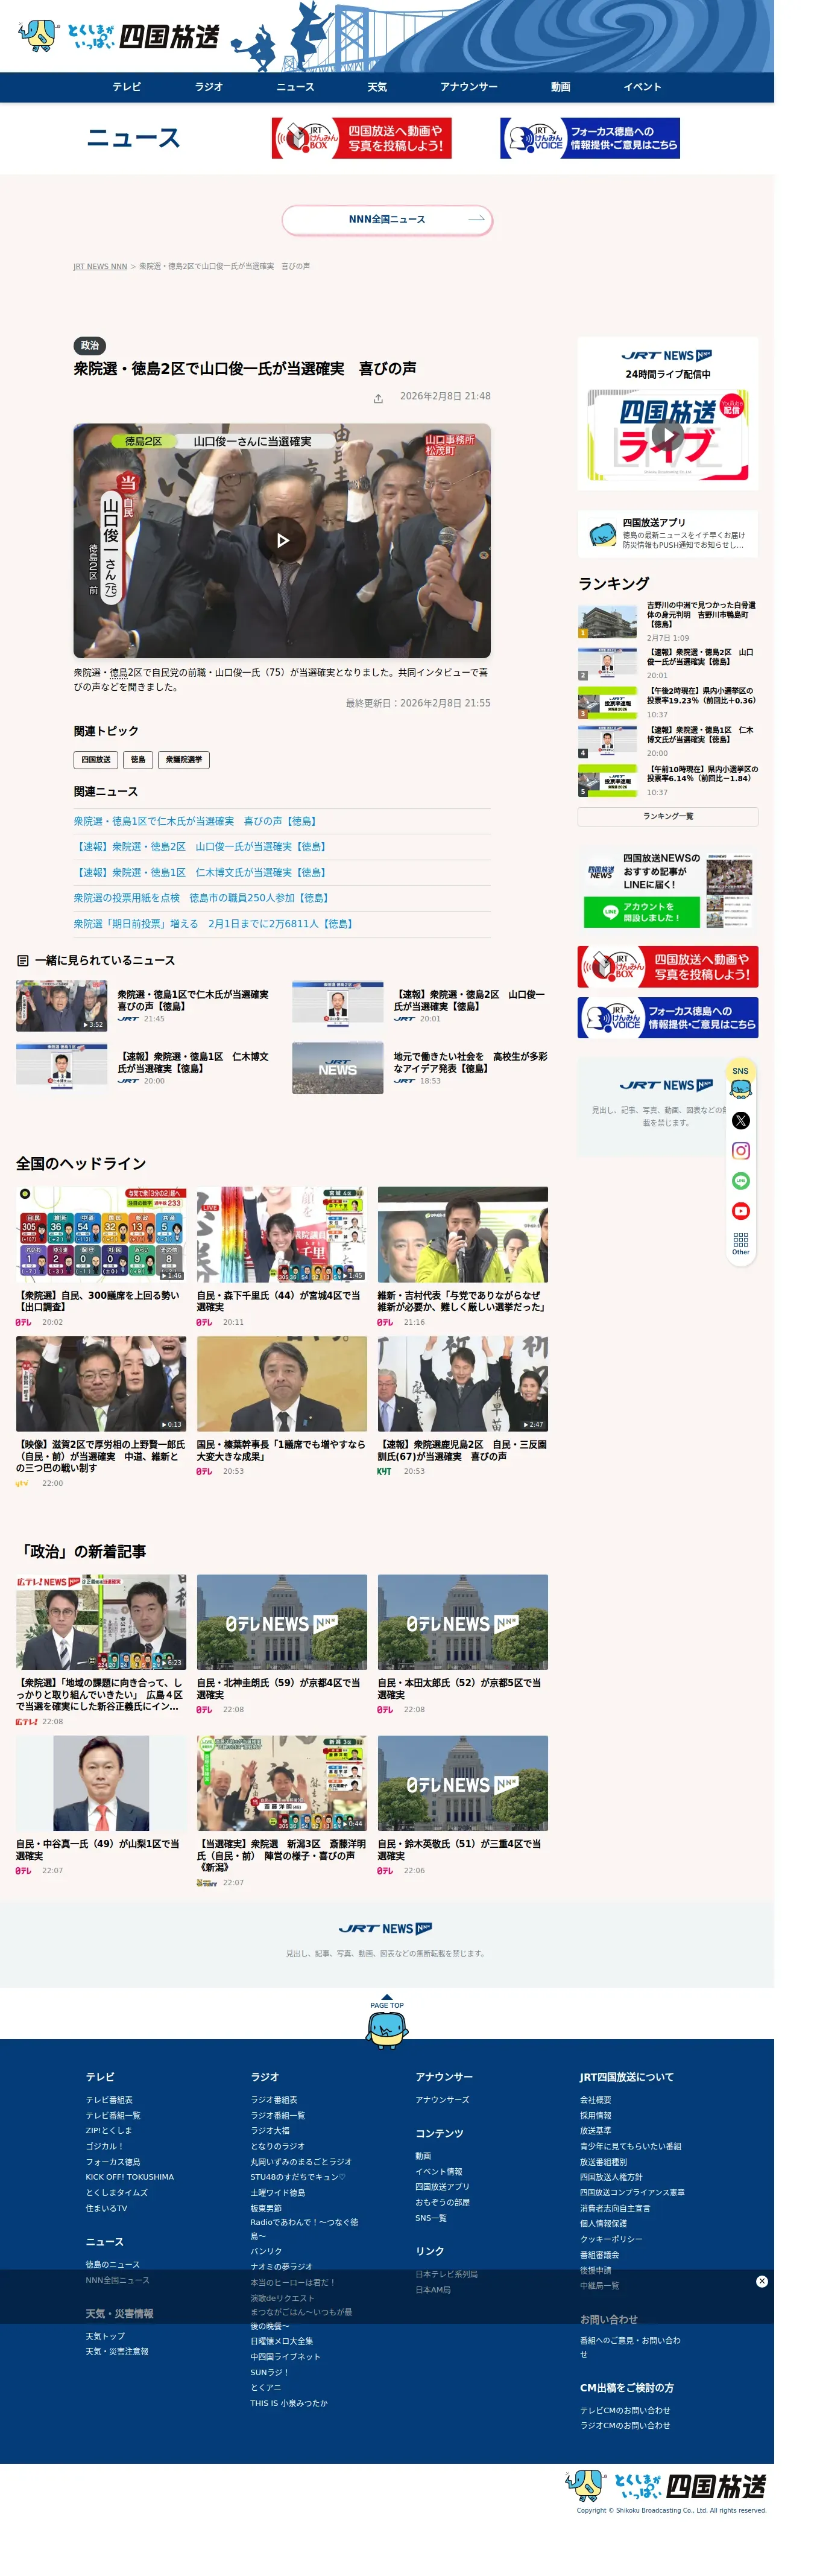Screen dimensions: 820x2576
Task: Open the 天気 menu
Action: point(377,87)
